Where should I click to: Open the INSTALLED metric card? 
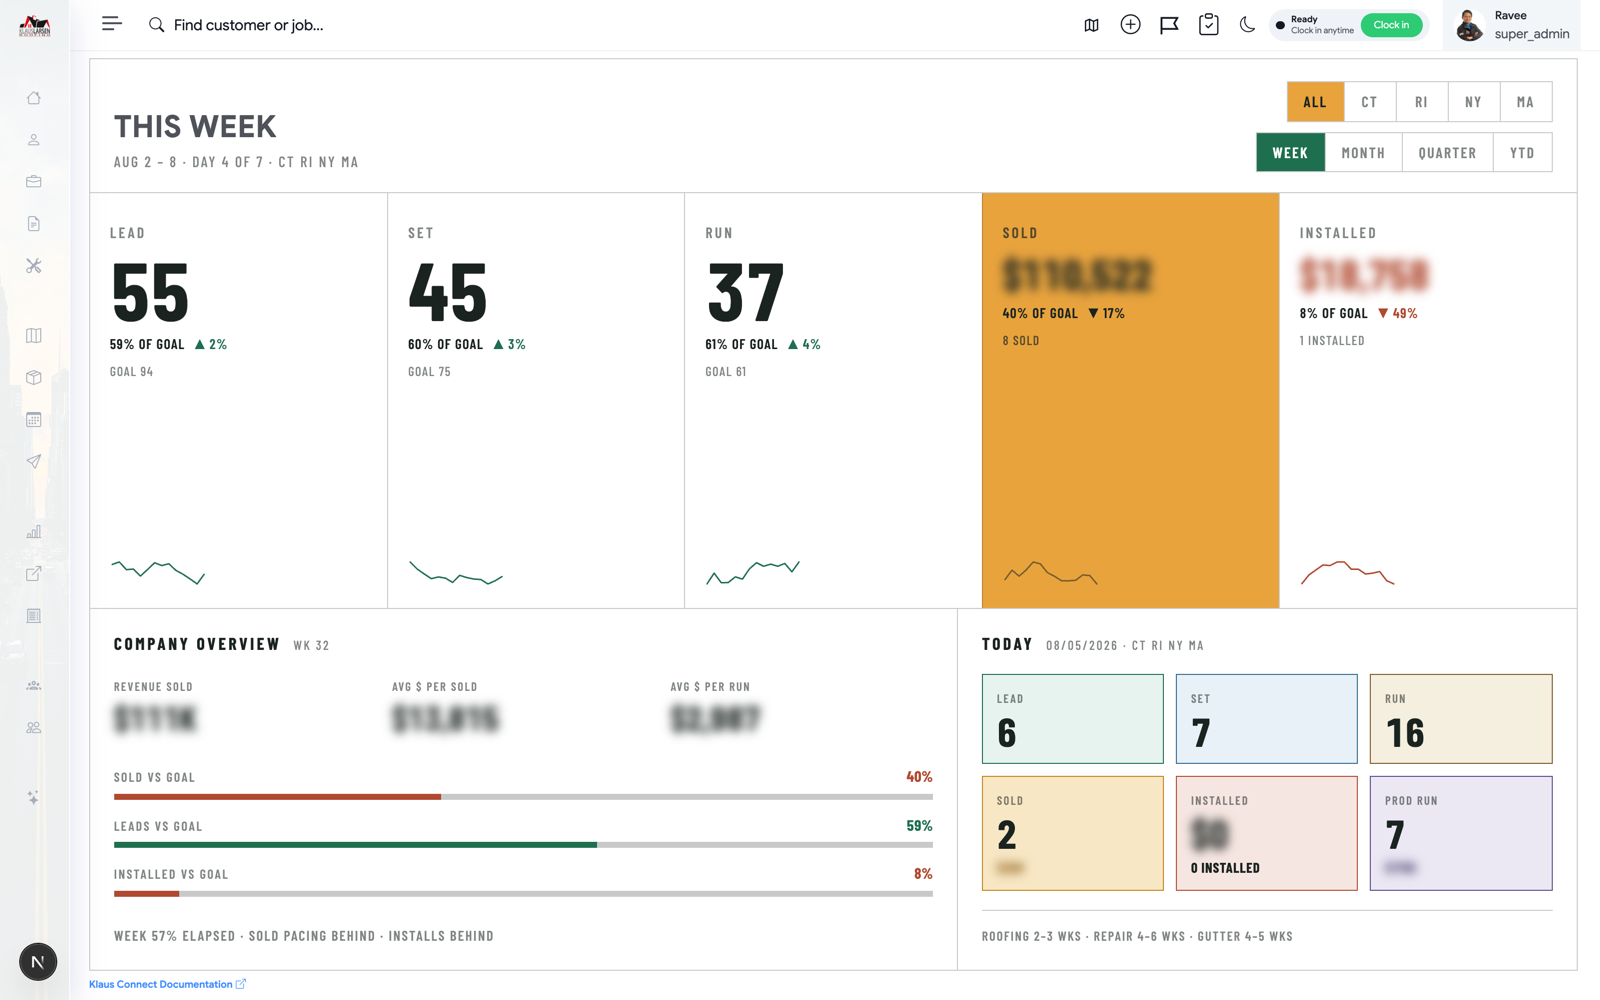(x=1428, y=400)
